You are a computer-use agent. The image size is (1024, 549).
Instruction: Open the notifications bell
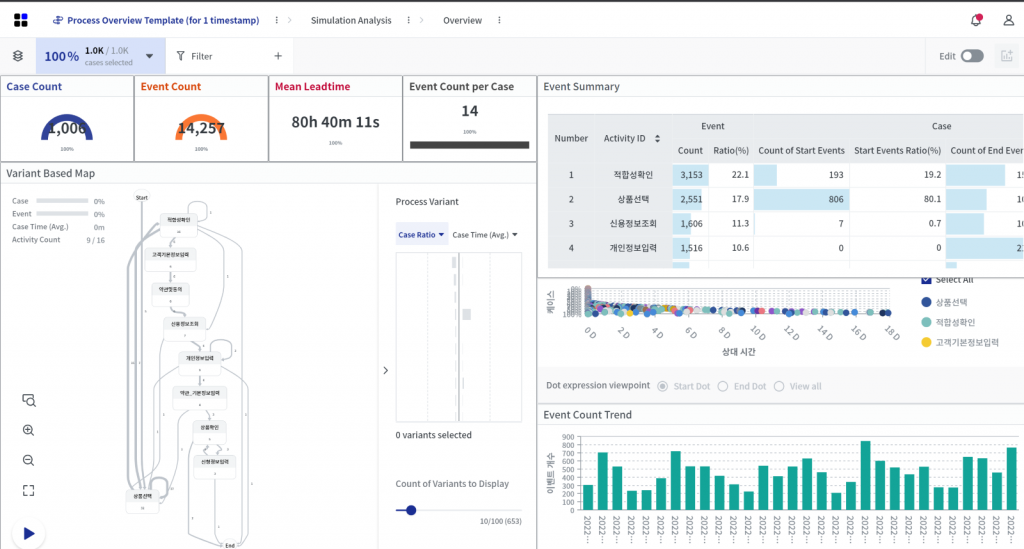[x=976, y=20]
